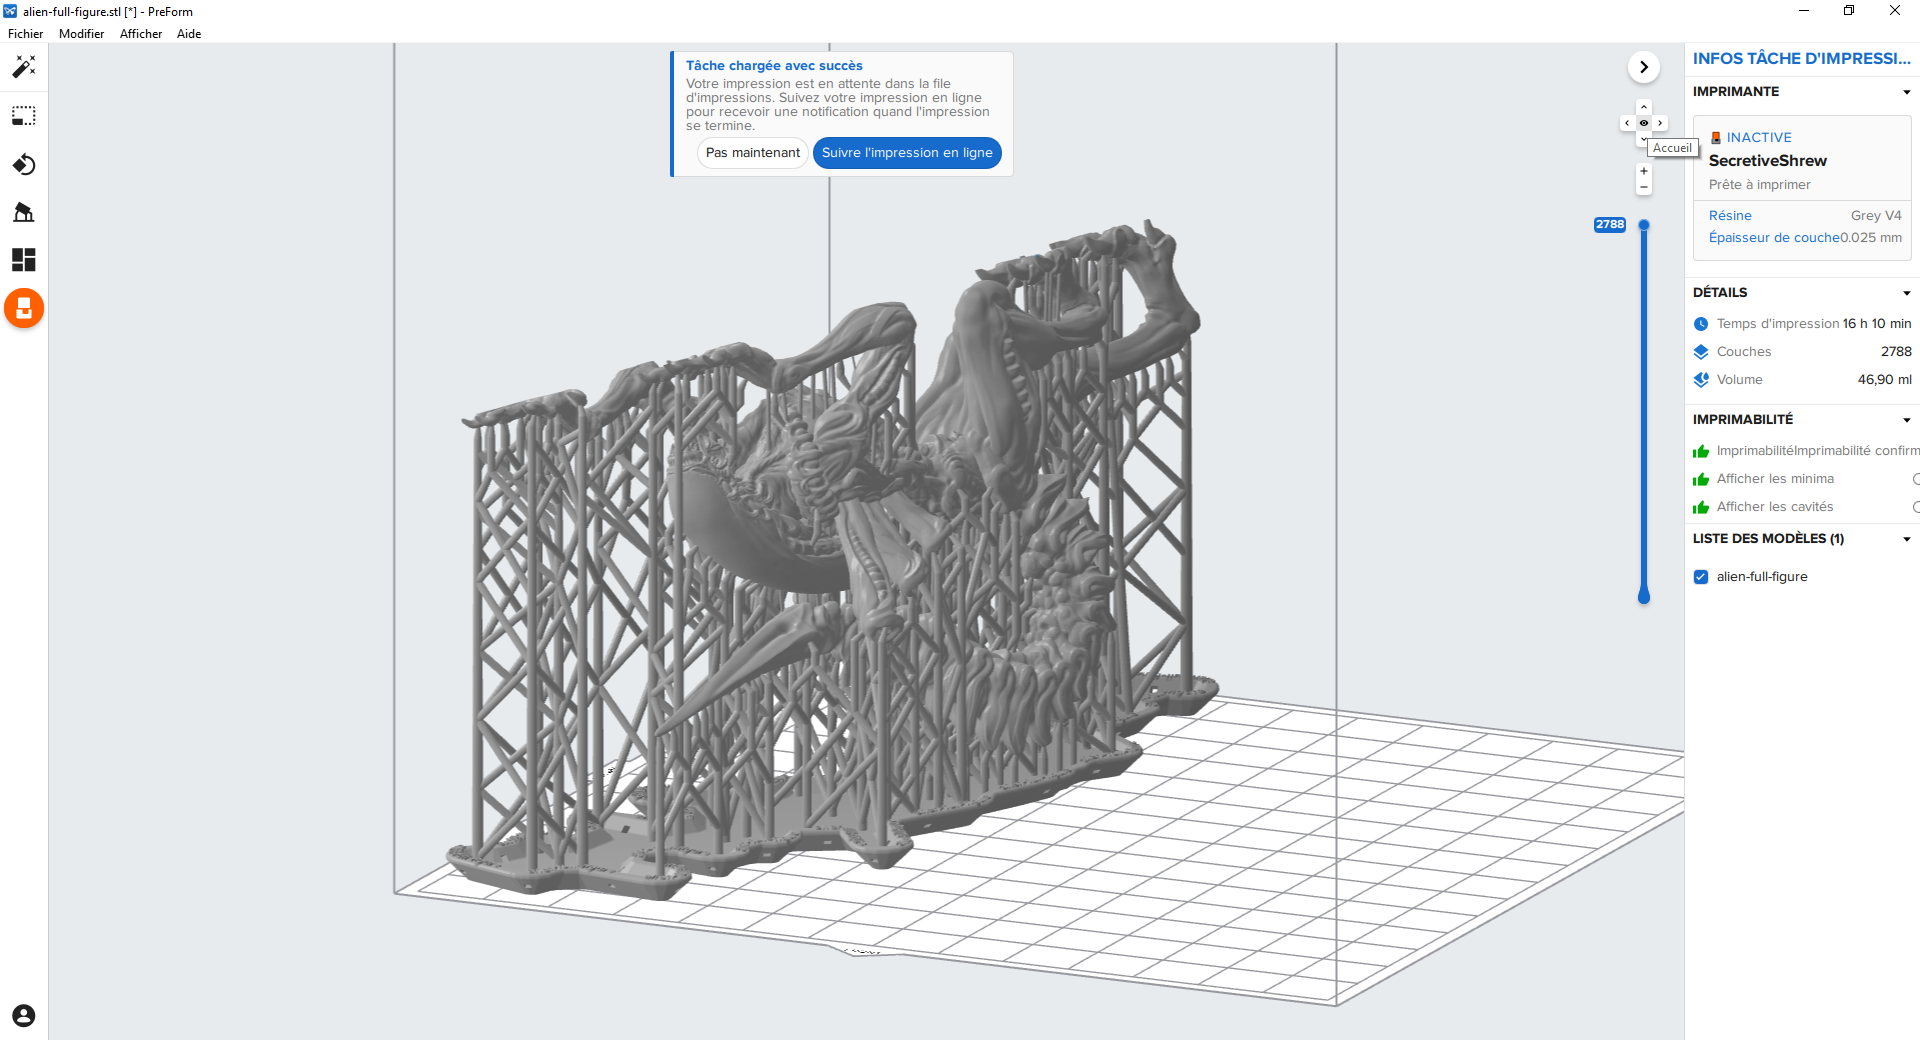Uncheck the alien-full-figure model checkbox
Viewport: 1920px width, 1040px height.
[1701, 577]
